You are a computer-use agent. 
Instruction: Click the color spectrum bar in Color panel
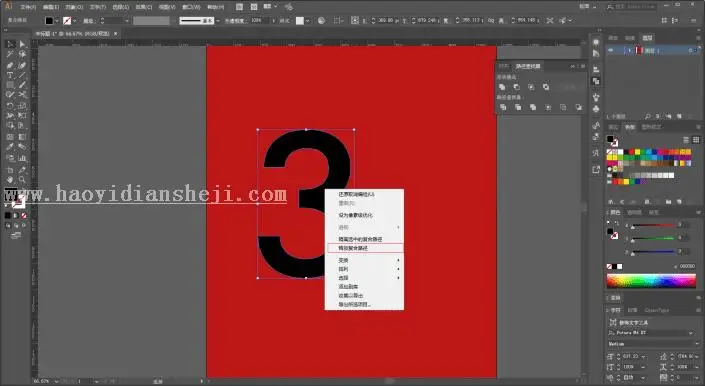651,281
